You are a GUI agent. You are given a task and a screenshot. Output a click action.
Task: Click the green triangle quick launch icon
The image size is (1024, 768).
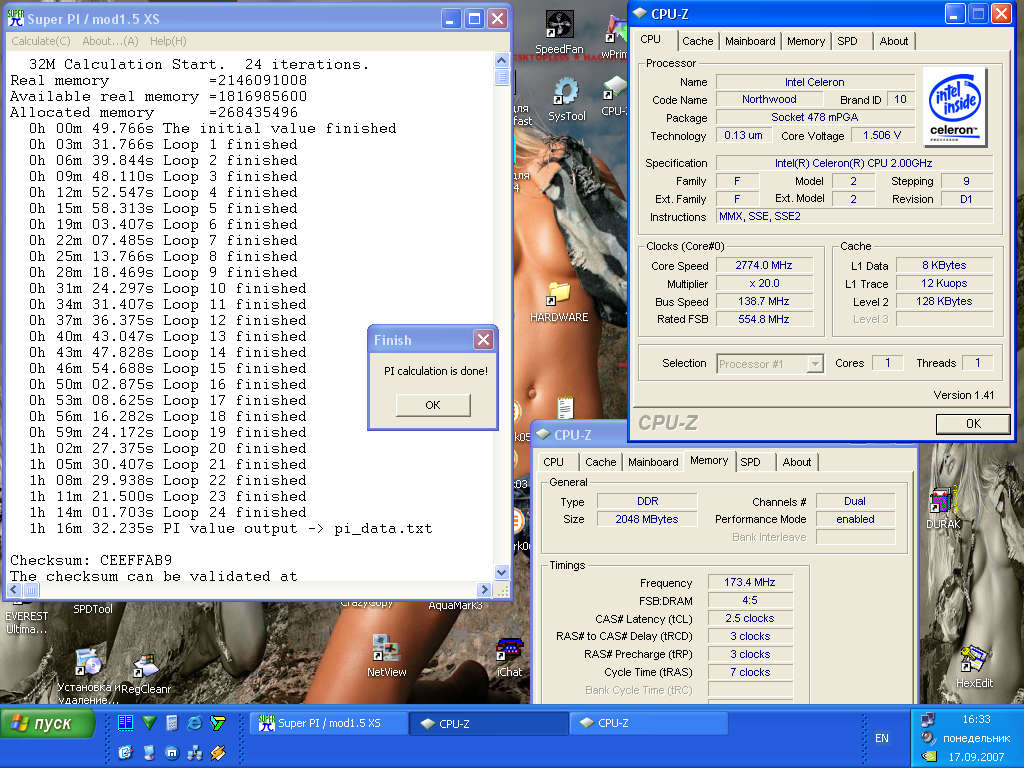(x=149, y=722)
